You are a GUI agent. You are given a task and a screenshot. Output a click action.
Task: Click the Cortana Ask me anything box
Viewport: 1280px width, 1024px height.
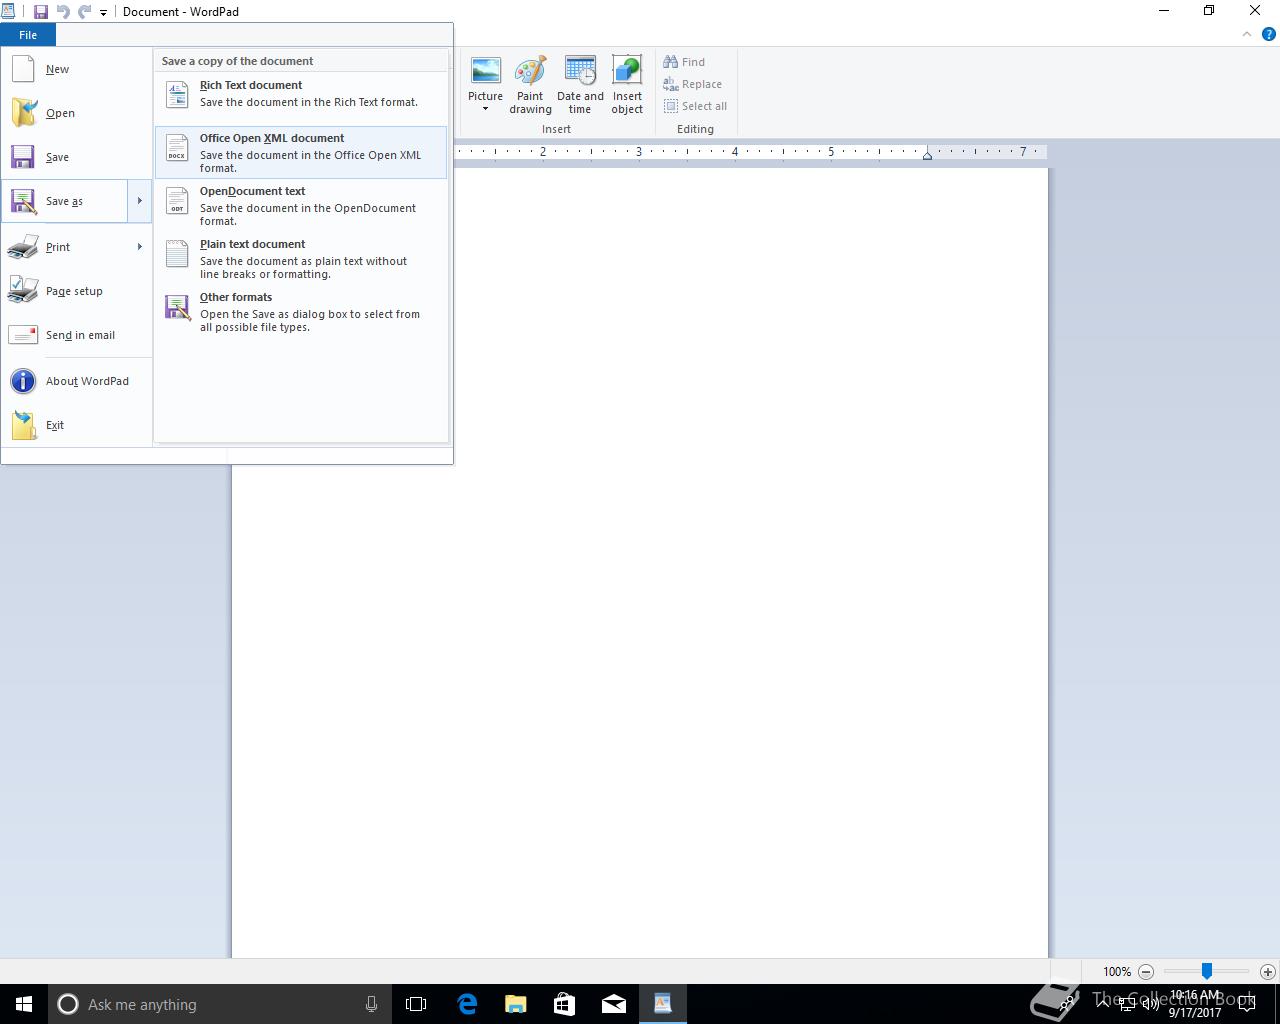(x=218, y=1004)
